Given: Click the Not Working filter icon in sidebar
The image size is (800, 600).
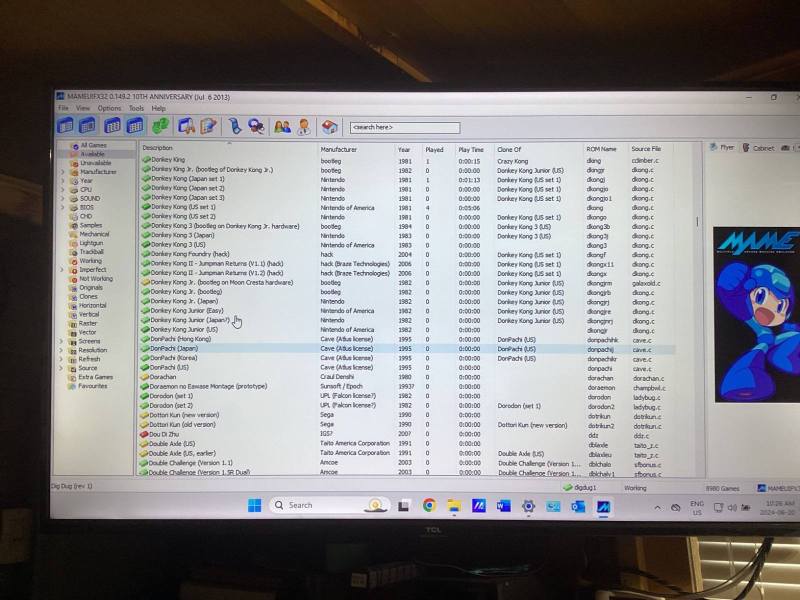Looking at the screenshot, I should point(73,279).
